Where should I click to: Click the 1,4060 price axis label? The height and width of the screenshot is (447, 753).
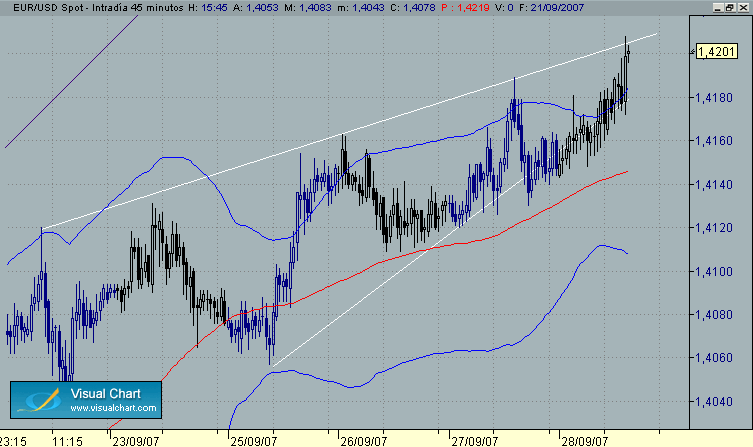714,358
